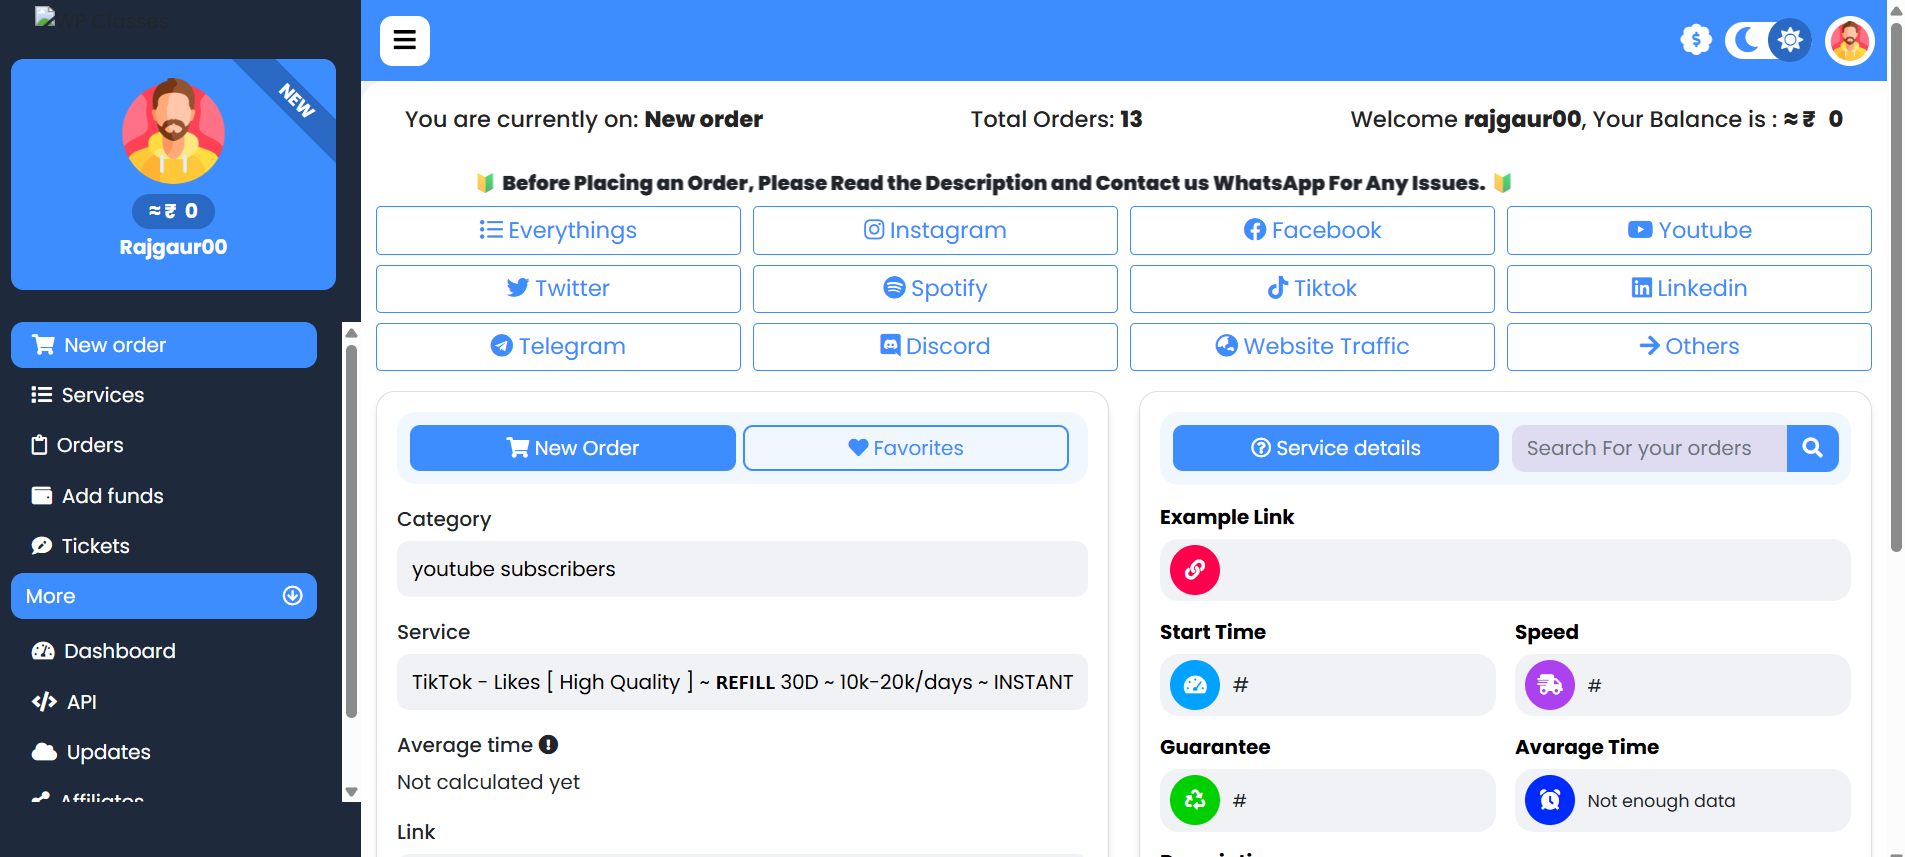Click the green guarantee refill icon
The height and width of the screenshot is (857, 1905).
(1194, 800)
